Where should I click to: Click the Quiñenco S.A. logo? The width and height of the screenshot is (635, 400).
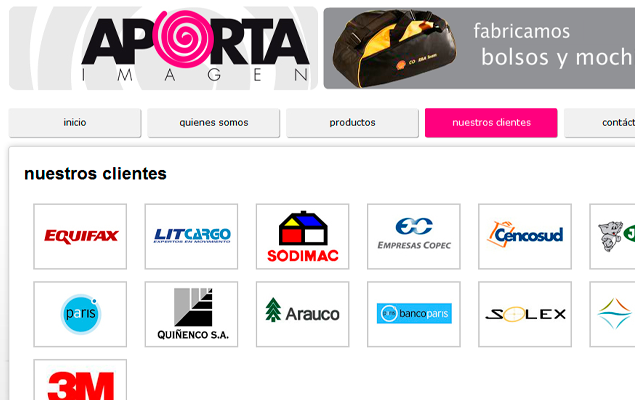click(x=192, y=314)
